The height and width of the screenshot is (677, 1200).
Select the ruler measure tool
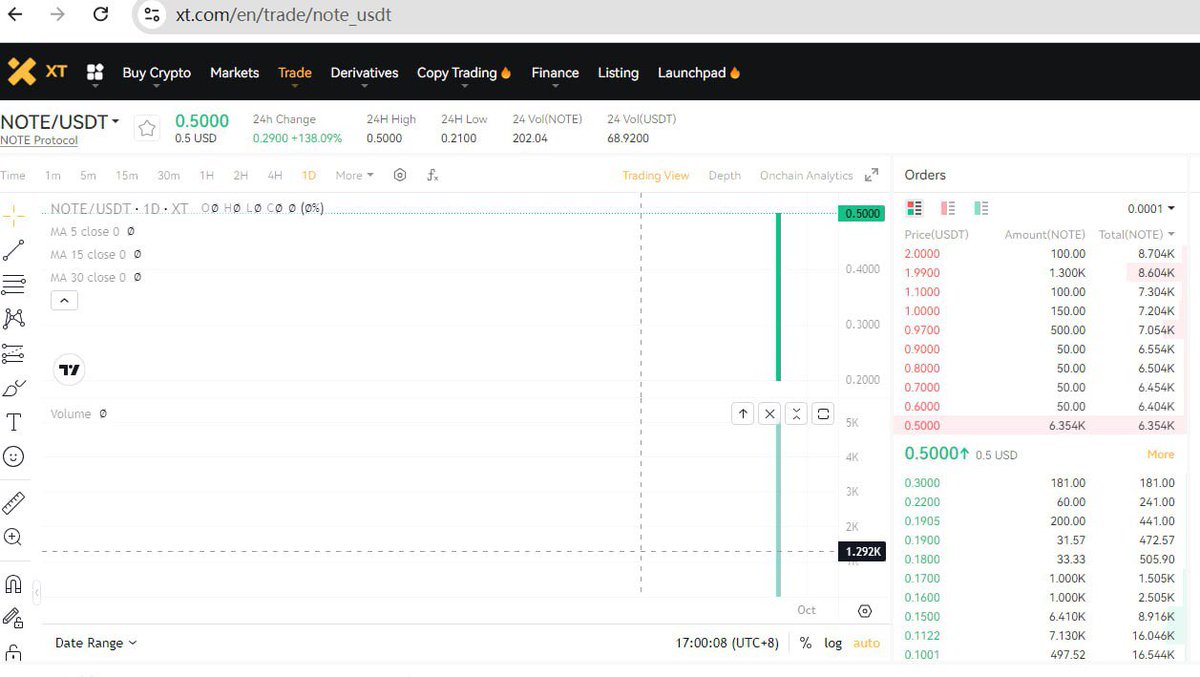tap(14, 502)
